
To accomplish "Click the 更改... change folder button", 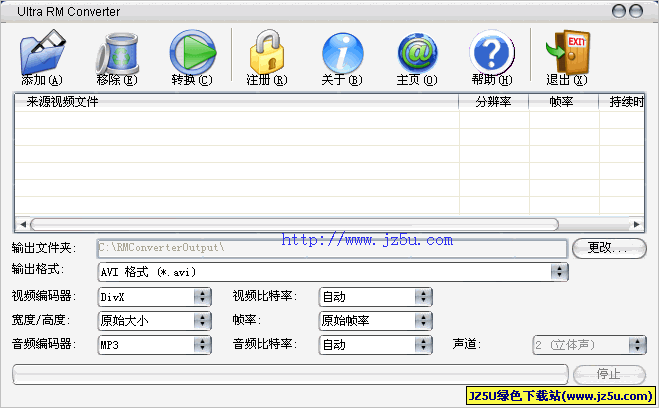I will pos(609,248).
